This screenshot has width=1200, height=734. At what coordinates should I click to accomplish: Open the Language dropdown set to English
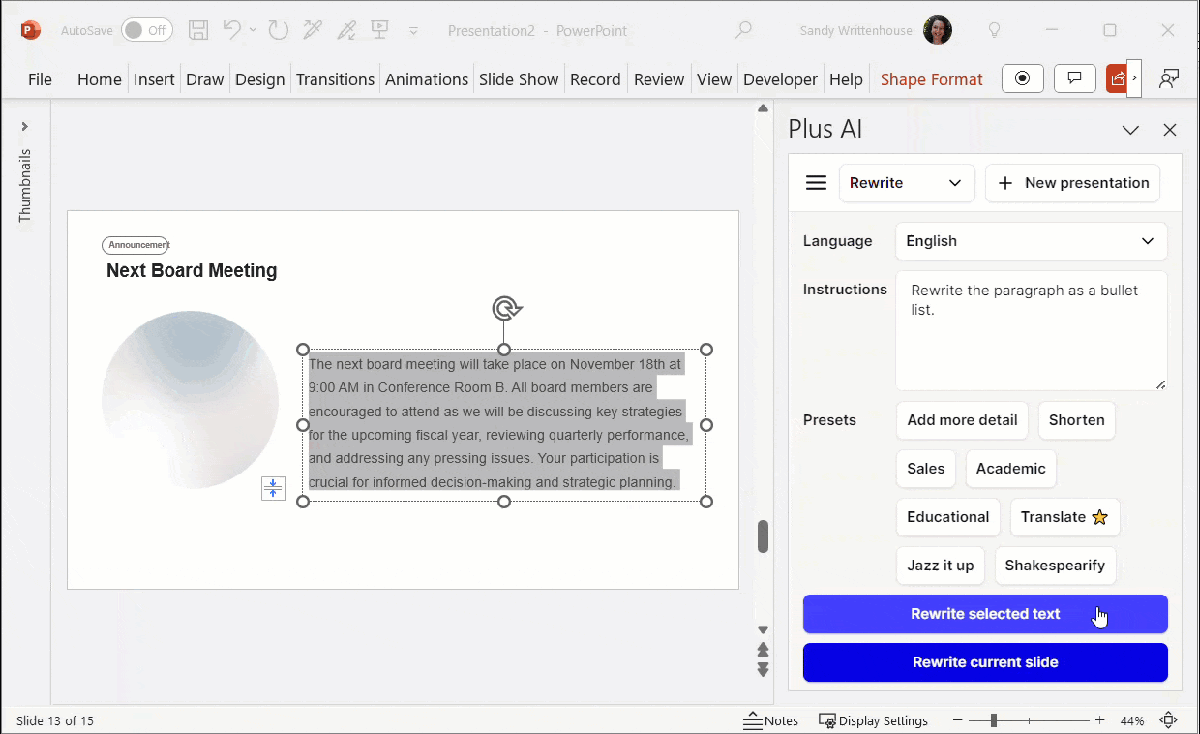pos(1030,241)
